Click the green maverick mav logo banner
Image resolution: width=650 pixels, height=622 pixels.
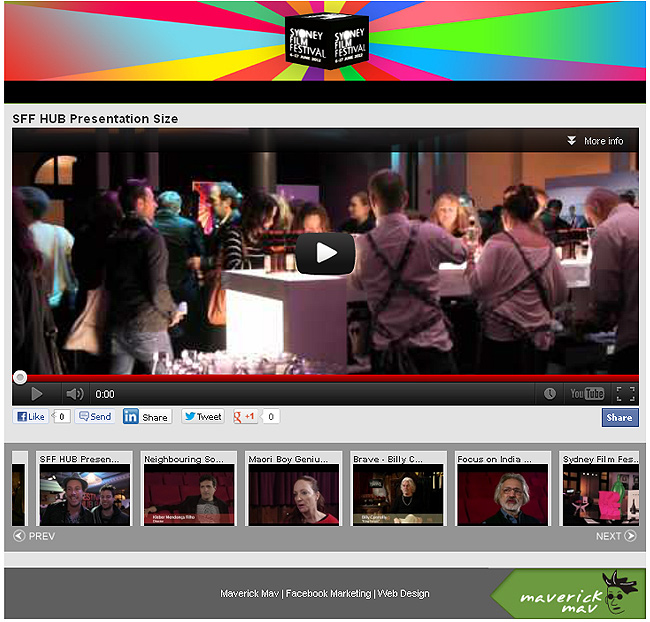pyautogui.click(x=568, y=594)
